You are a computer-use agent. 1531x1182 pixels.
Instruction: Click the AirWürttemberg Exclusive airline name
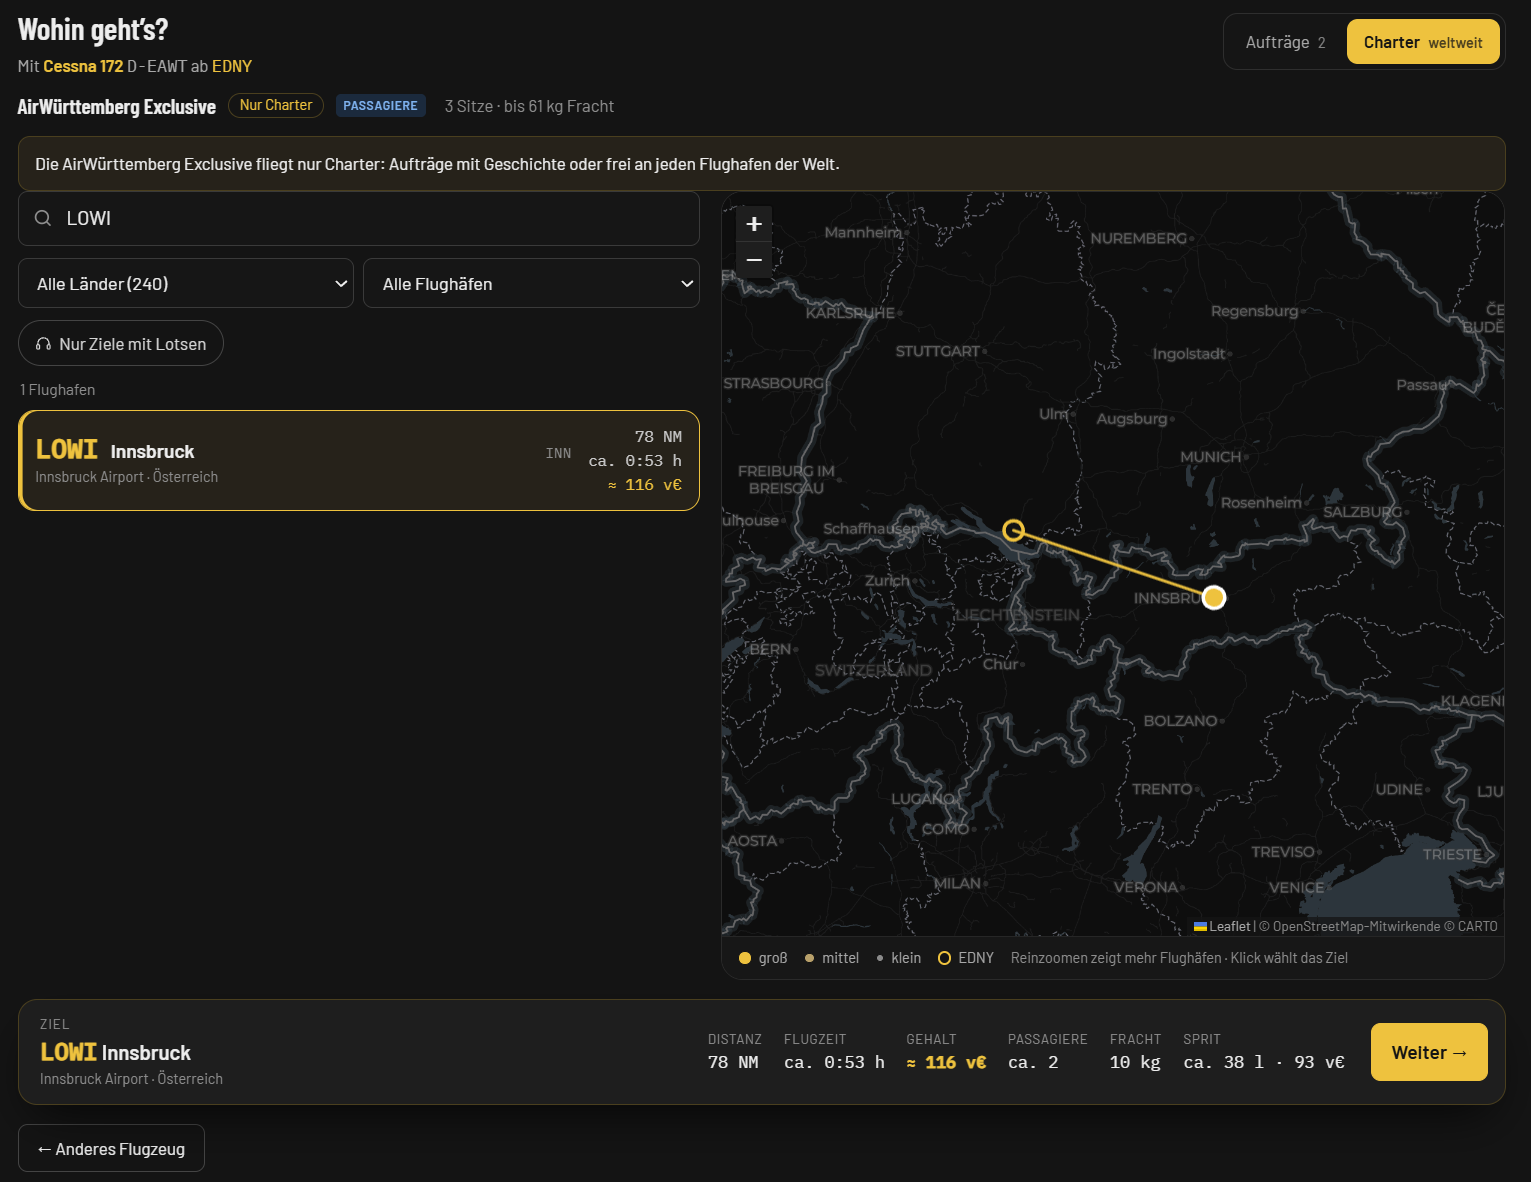pos(117,106)
